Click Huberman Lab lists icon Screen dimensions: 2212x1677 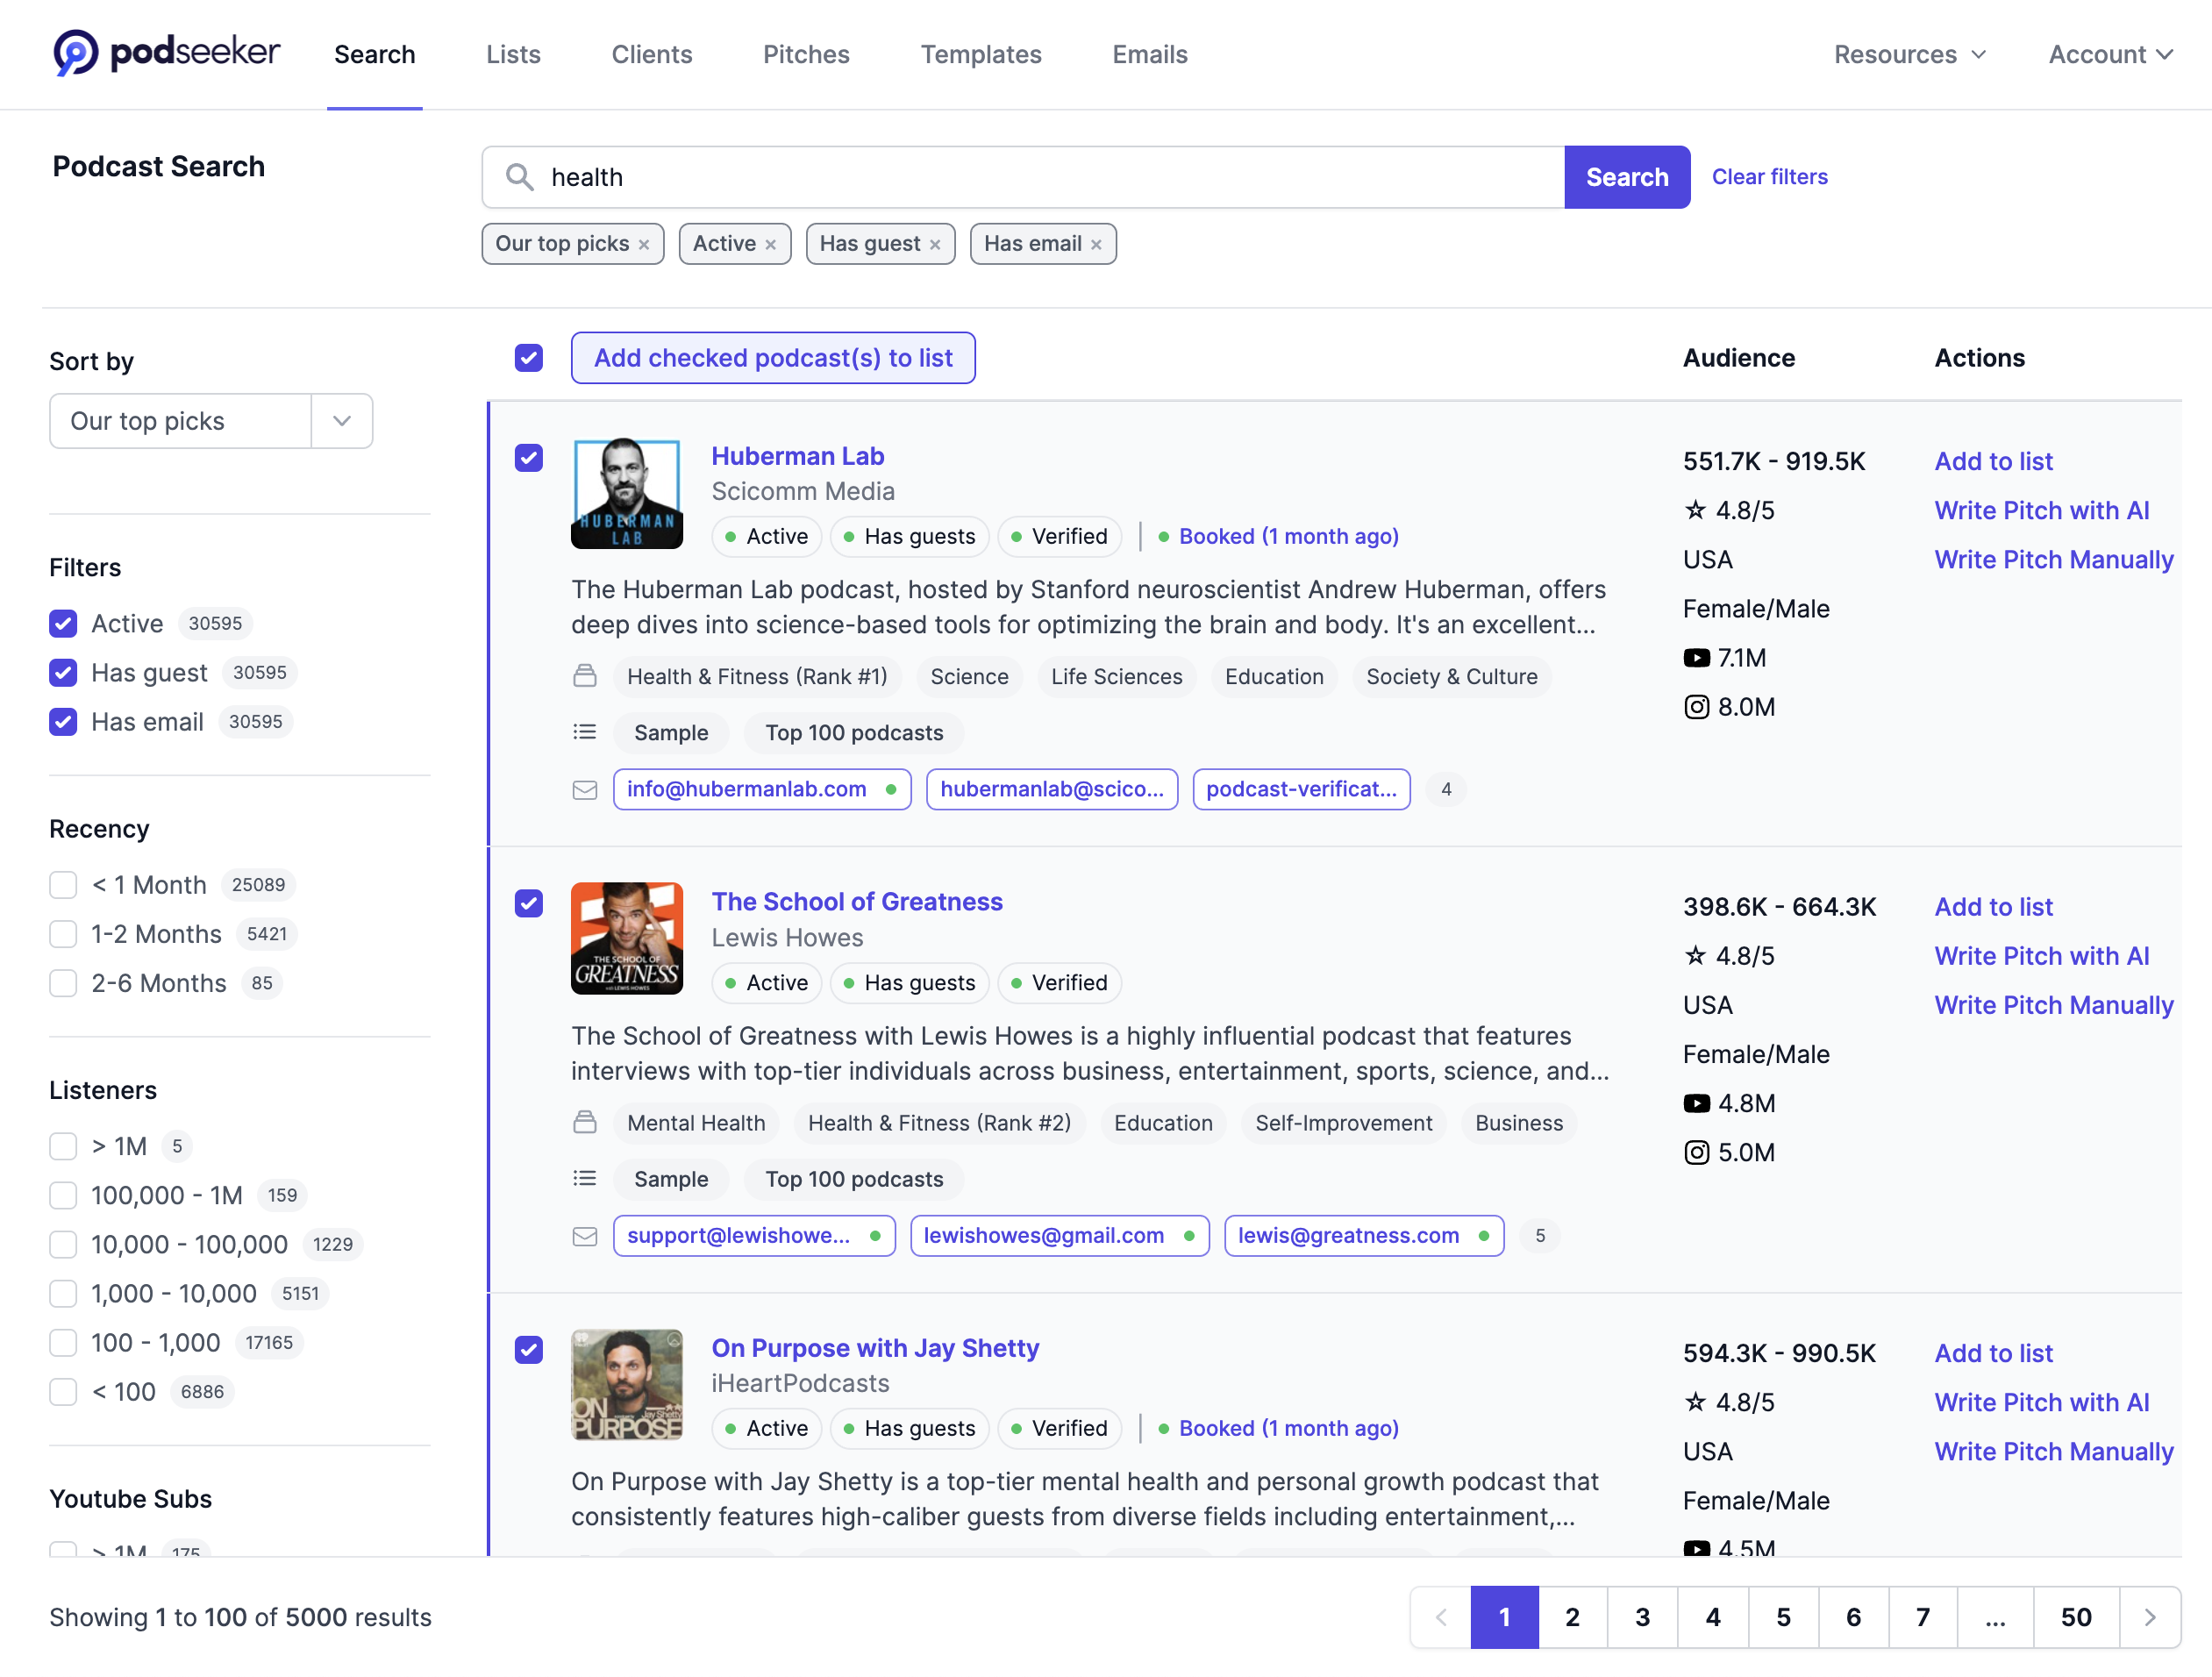(585, 733)
